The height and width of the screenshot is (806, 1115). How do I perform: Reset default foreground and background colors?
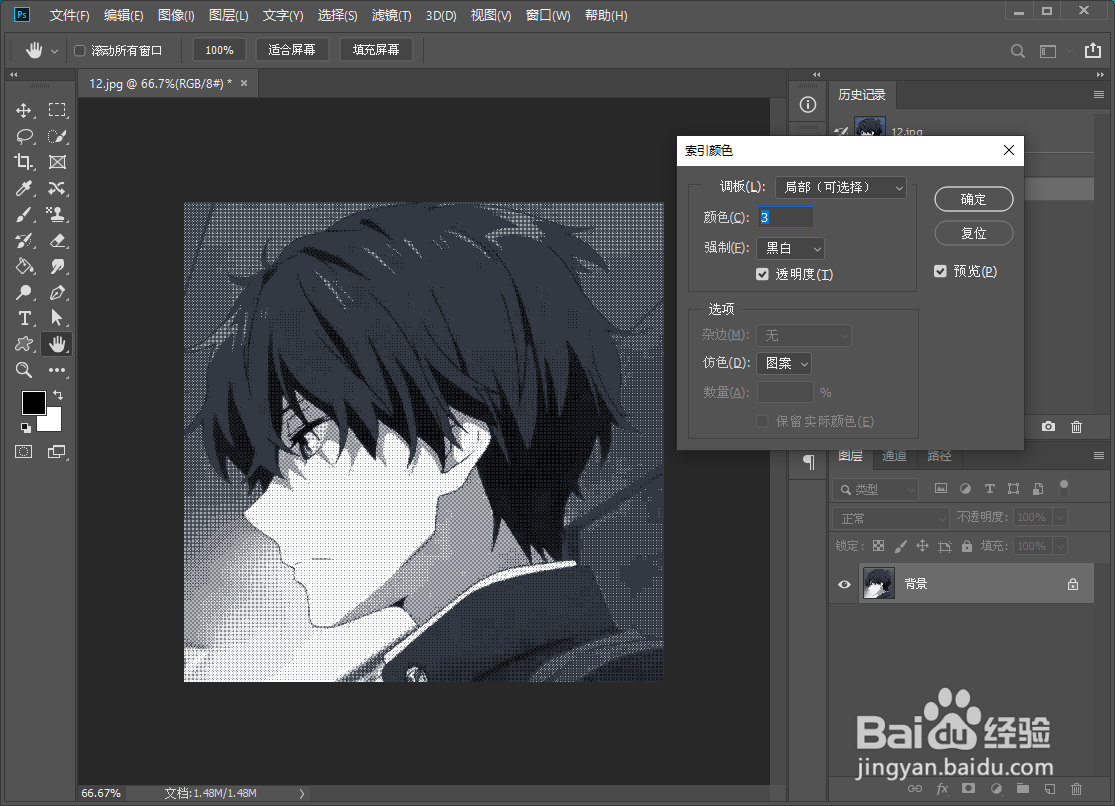(x=26, y=428)
